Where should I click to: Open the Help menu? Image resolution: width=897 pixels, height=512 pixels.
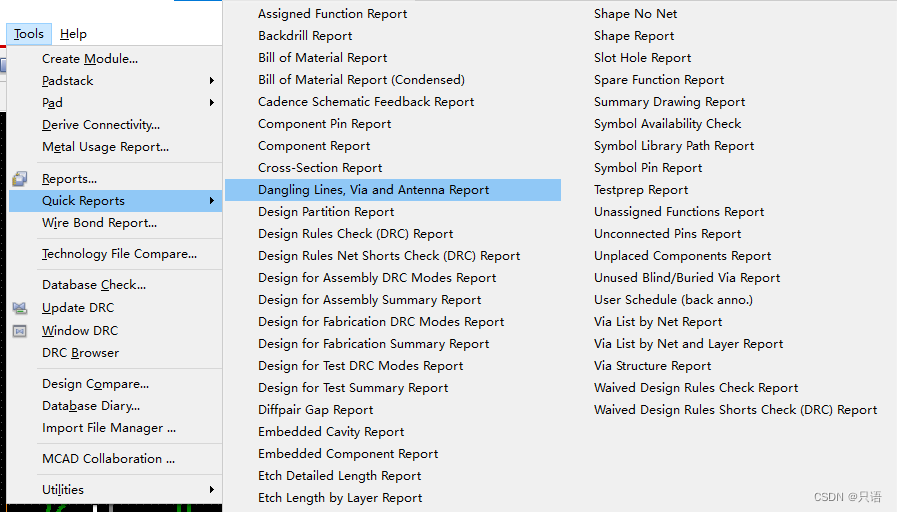[73, 34]
